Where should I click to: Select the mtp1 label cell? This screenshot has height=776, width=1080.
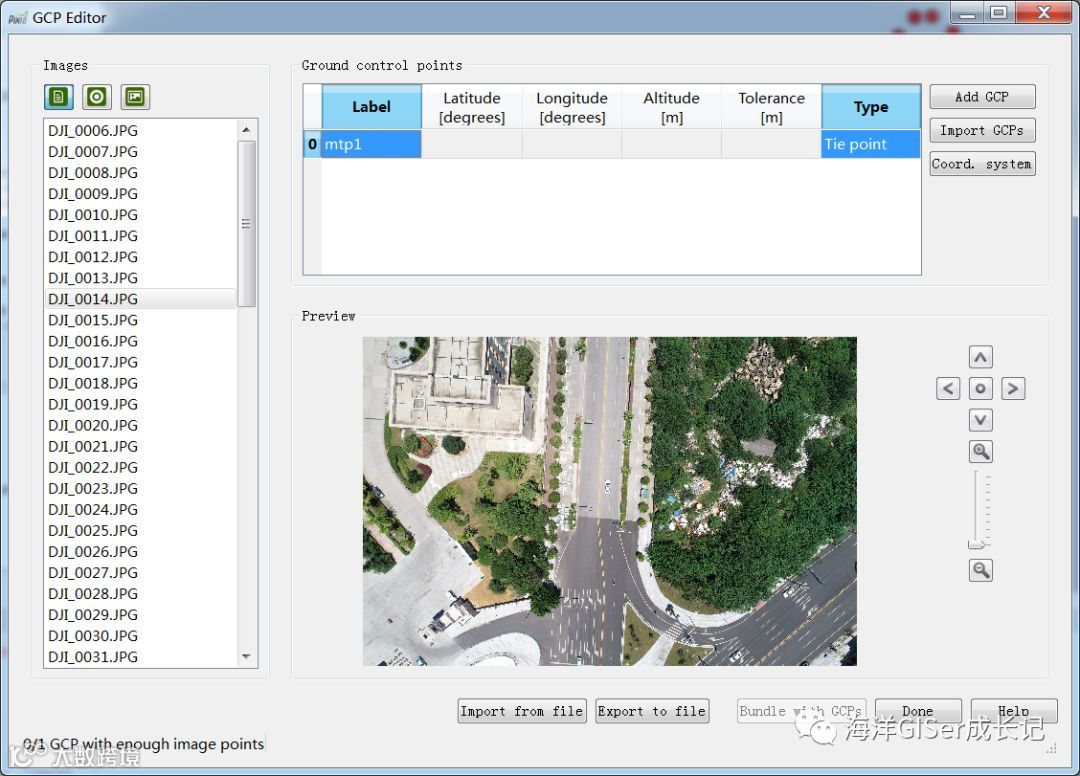[x=371, y=144]
